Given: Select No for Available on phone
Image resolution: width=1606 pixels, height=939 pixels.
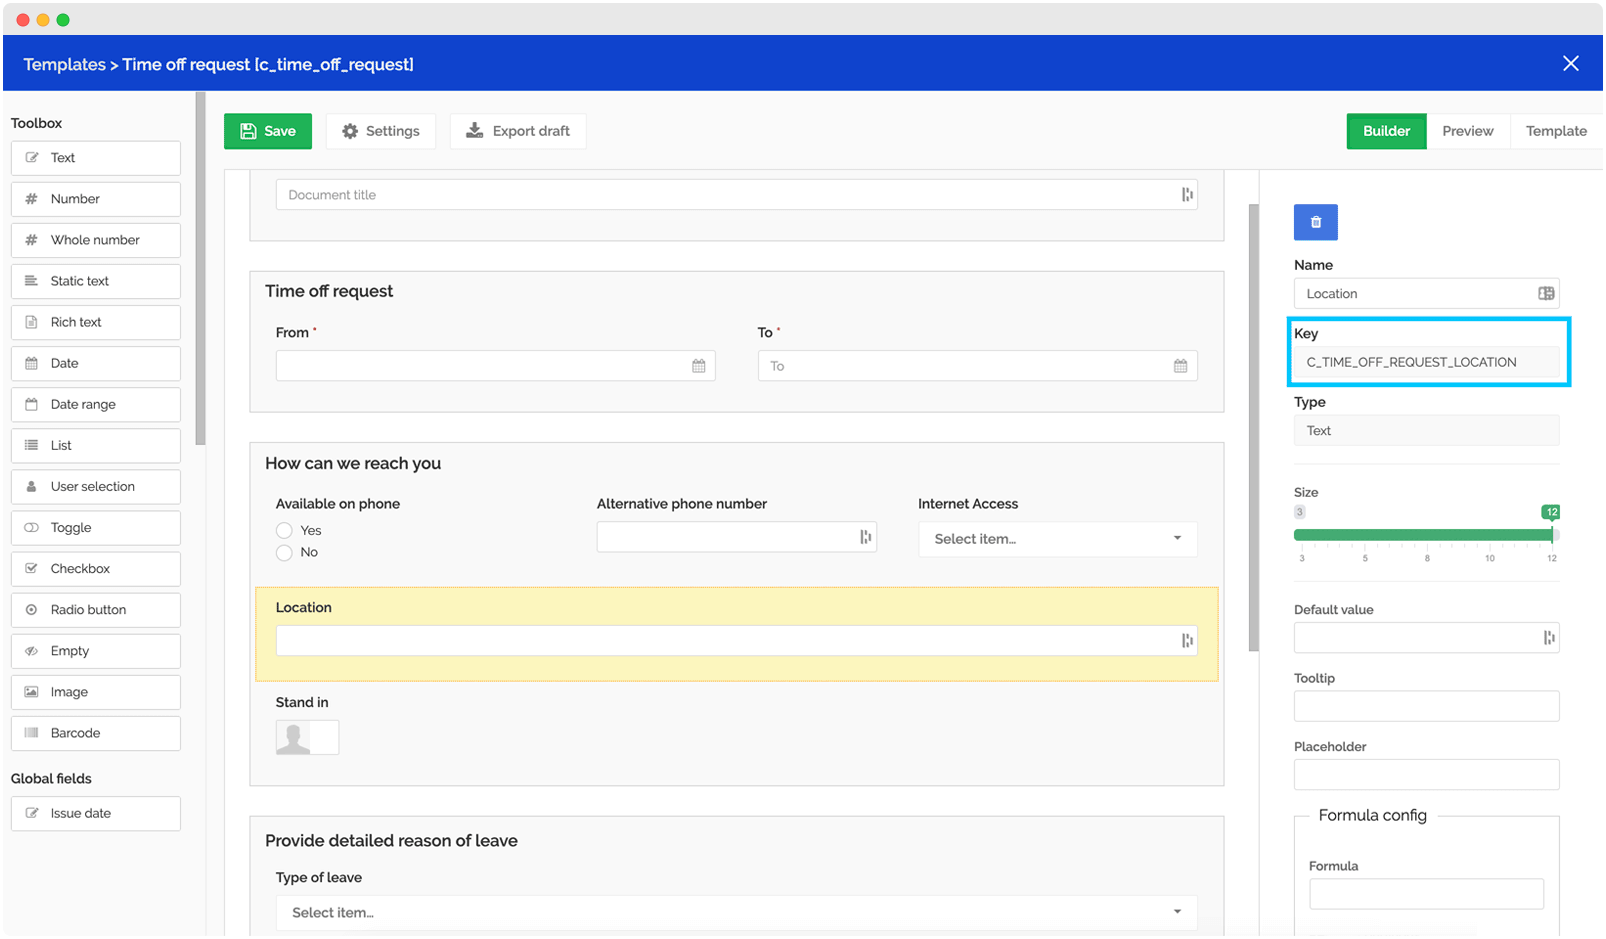Looking at the screenshot, I should (285, 553).
